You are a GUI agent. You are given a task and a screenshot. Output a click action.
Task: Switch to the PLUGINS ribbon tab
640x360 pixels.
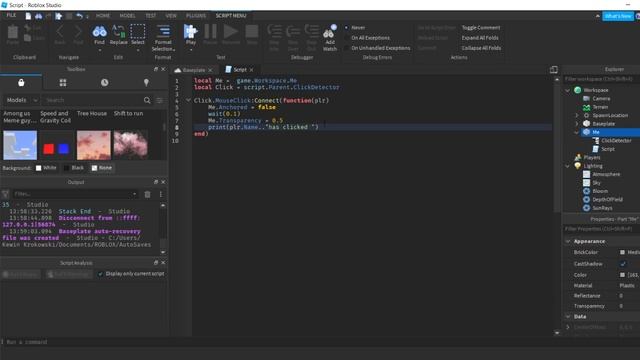[196, 16]
